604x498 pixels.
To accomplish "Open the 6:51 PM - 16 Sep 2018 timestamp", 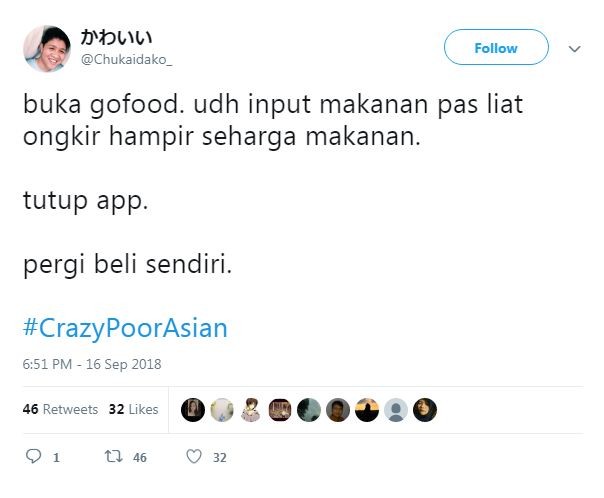I will pyautogui.click(x=92, y=364).
